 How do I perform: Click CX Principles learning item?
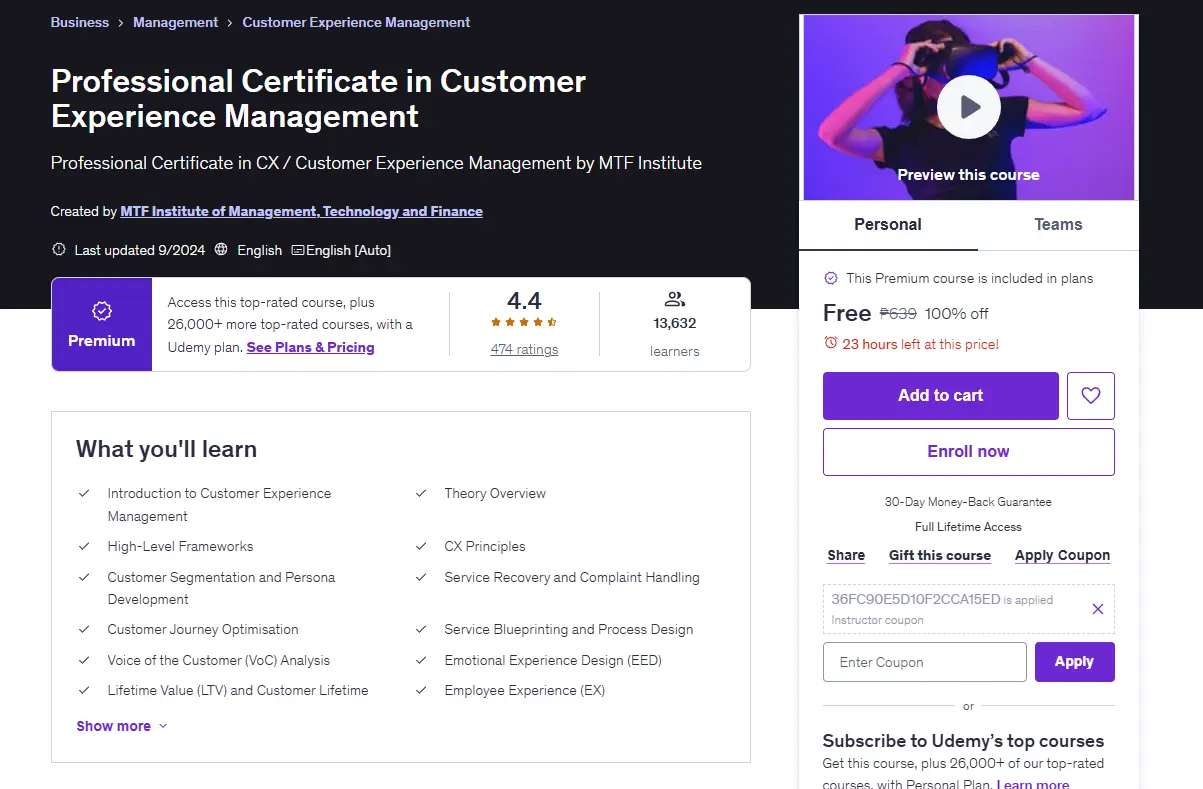click(485, 546)
